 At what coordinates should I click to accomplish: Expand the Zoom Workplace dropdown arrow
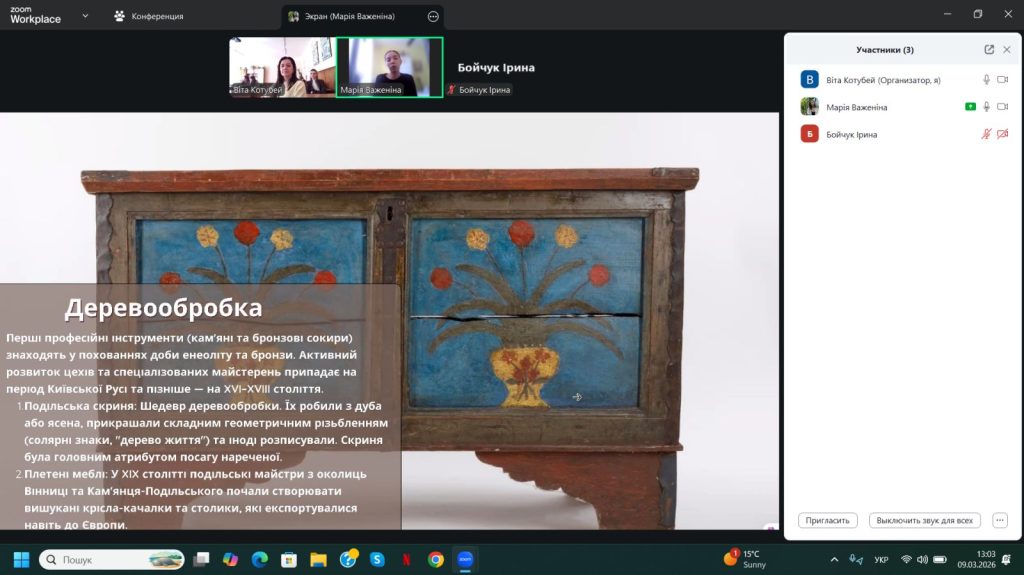click(x=84, y=16)
